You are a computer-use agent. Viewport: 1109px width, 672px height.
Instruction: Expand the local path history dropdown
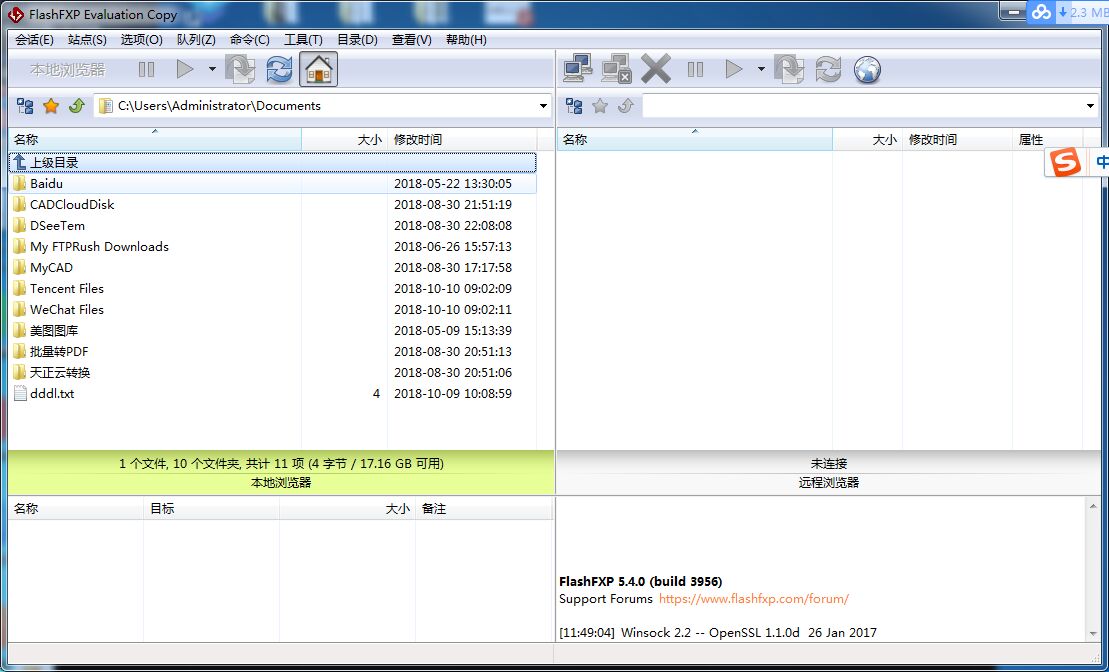click(543, 106)
